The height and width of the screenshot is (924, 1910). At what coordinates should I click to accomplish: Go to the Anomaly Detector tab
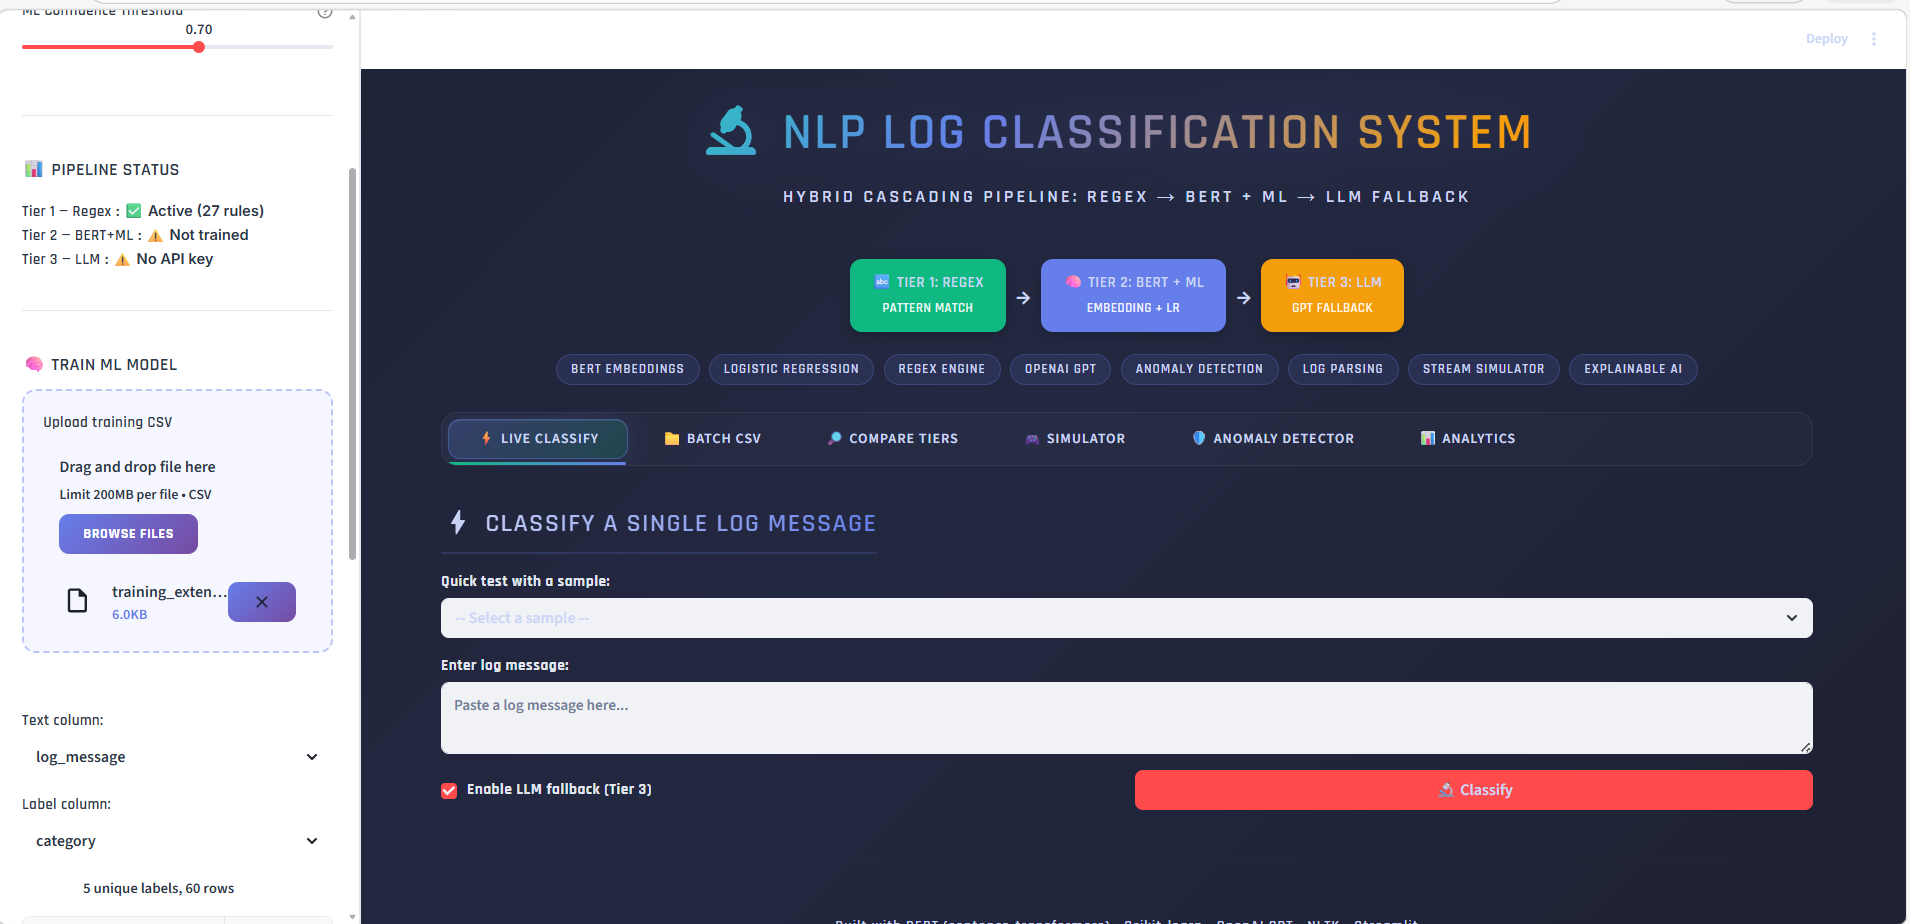click(1273, 439)
